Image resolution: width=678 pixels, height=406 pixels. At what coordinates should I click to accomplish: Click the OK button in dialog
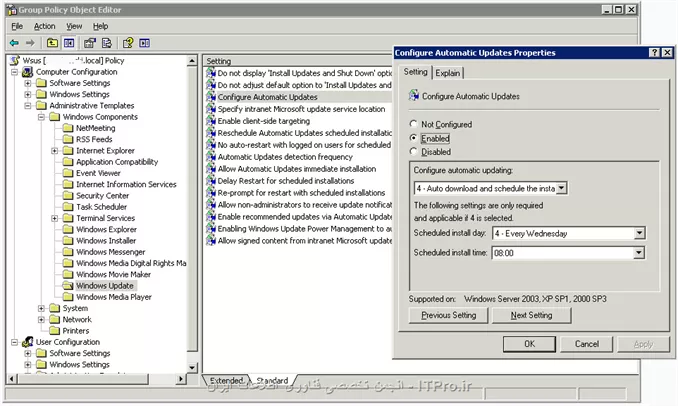(529, 344)
